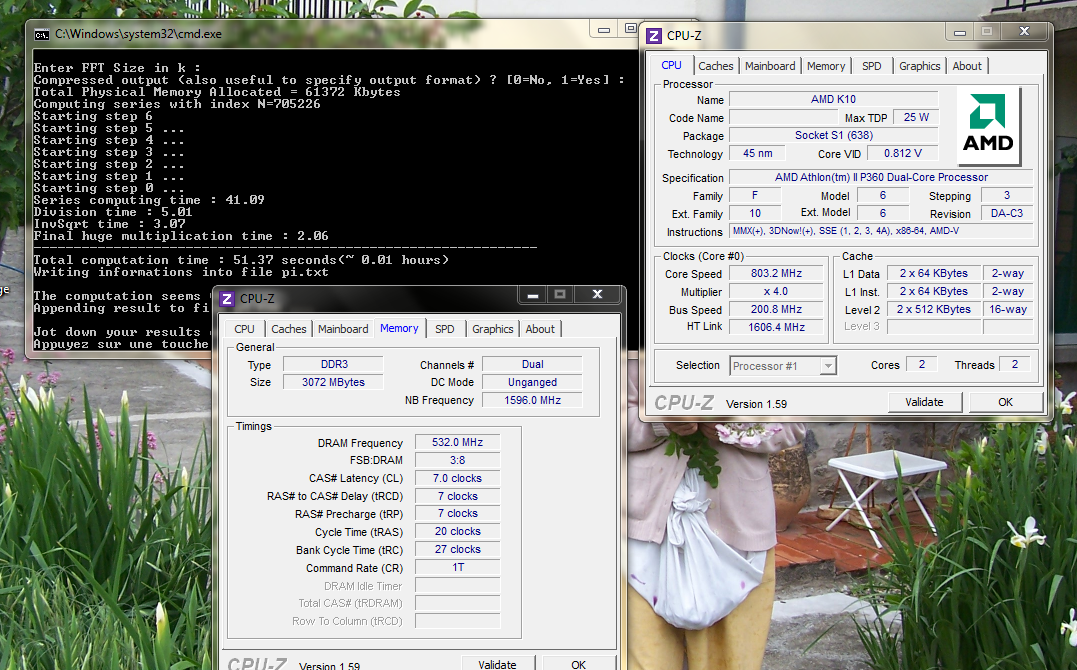Image resolution: width=1077 pixels, height=670 pixels.
Task: Open SPD tab in Memory CPU-Z window
Action: coord(444,329)
